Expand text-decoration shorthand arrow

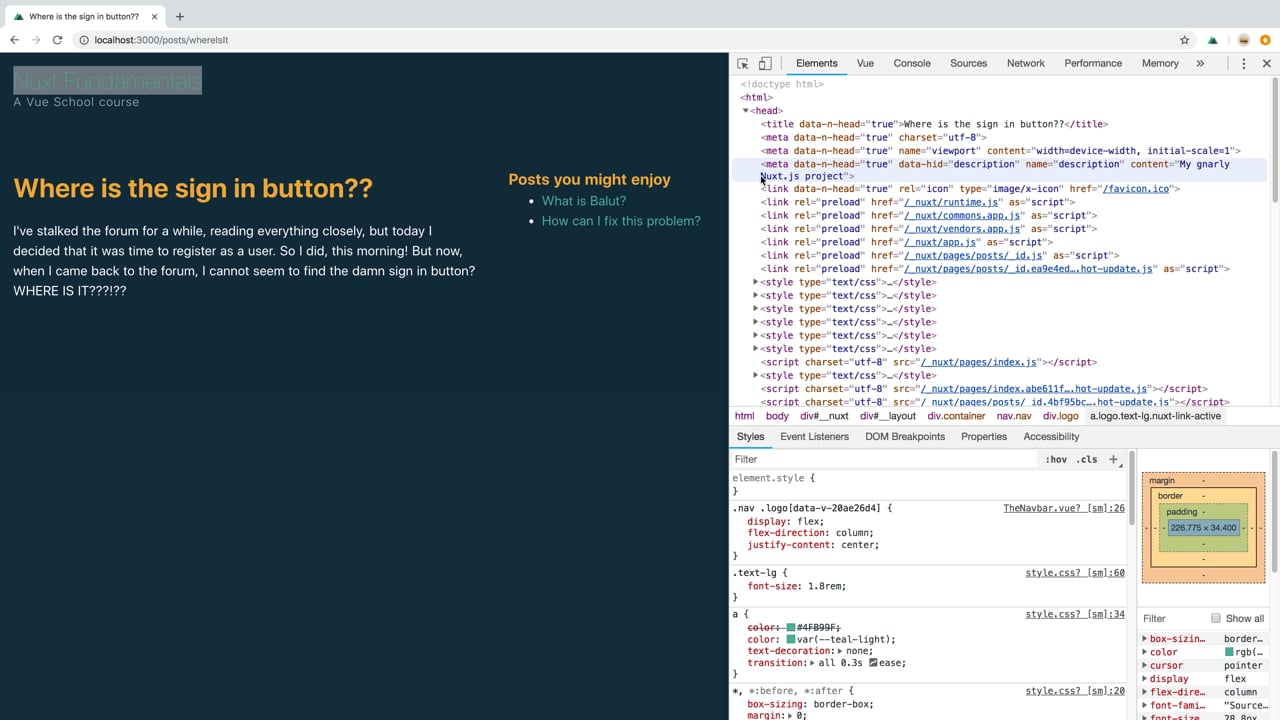pyautogui.click(x=841, y=651)
